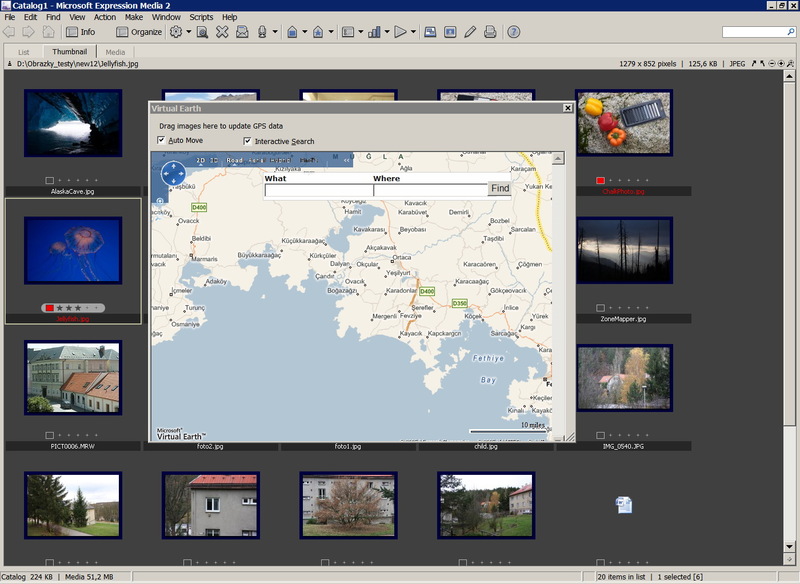Screen dimensions: 800x584
Task: Open the Action menu
Action: (105, 17)
